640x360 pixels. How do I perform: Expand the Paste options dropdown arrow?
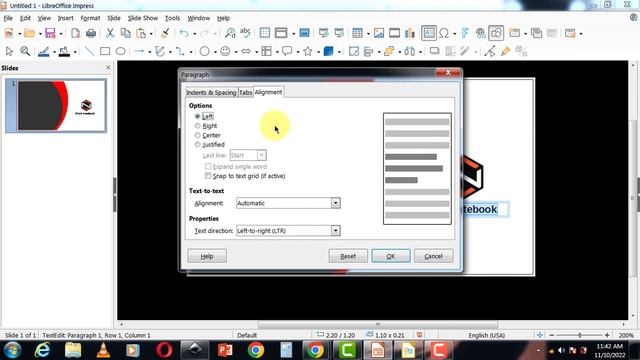[x=151, y=33]
